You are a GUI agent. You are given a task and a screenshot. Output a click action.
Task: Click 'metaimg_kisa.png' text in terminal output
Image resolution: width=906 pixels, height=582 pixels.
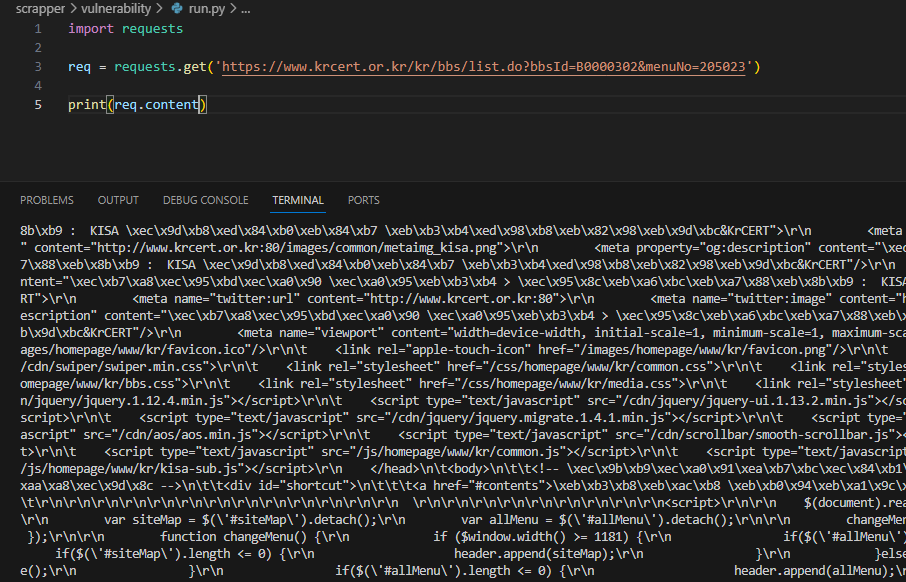tap(442, 248)
